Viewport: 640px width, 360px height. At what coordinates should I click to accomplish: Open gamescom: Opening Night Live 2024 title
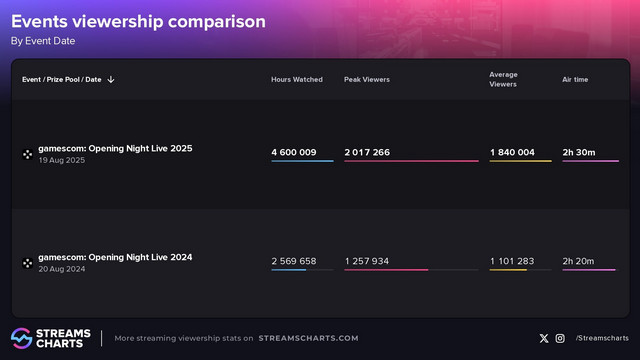point(115,258)
